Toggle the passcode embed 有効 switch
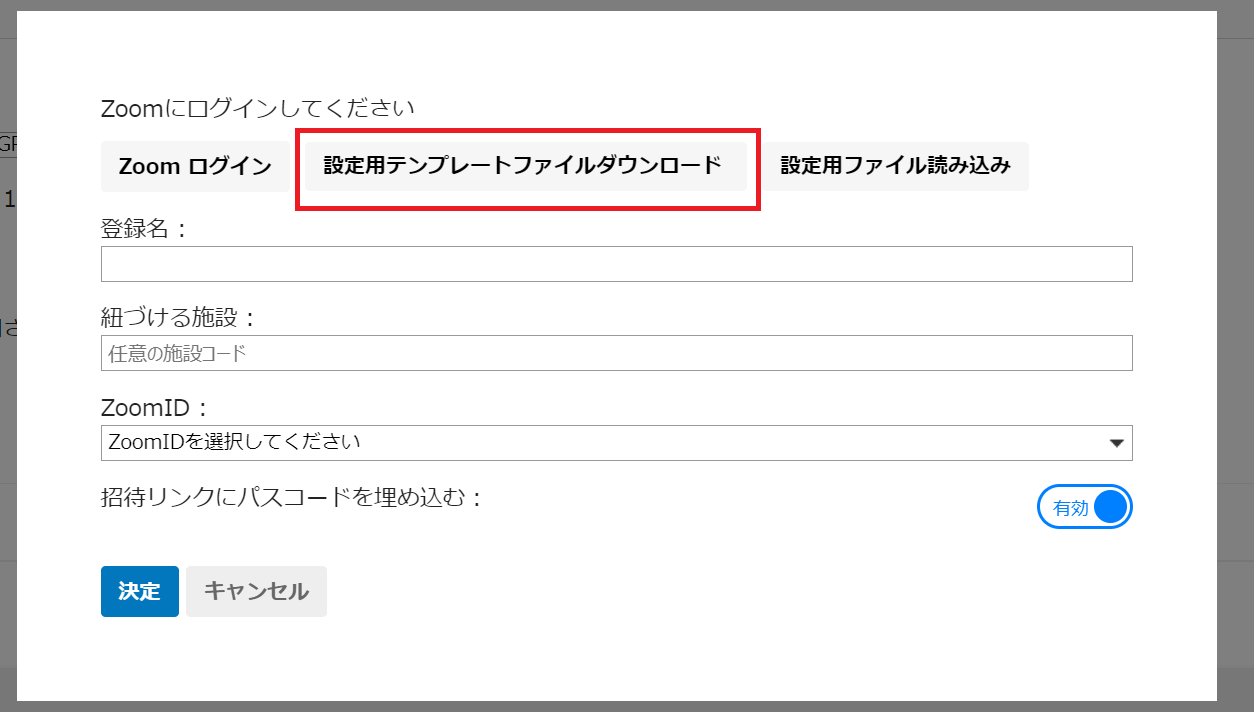Image resolution: width=1254 pixels, height=712 pixels. 1084,507
